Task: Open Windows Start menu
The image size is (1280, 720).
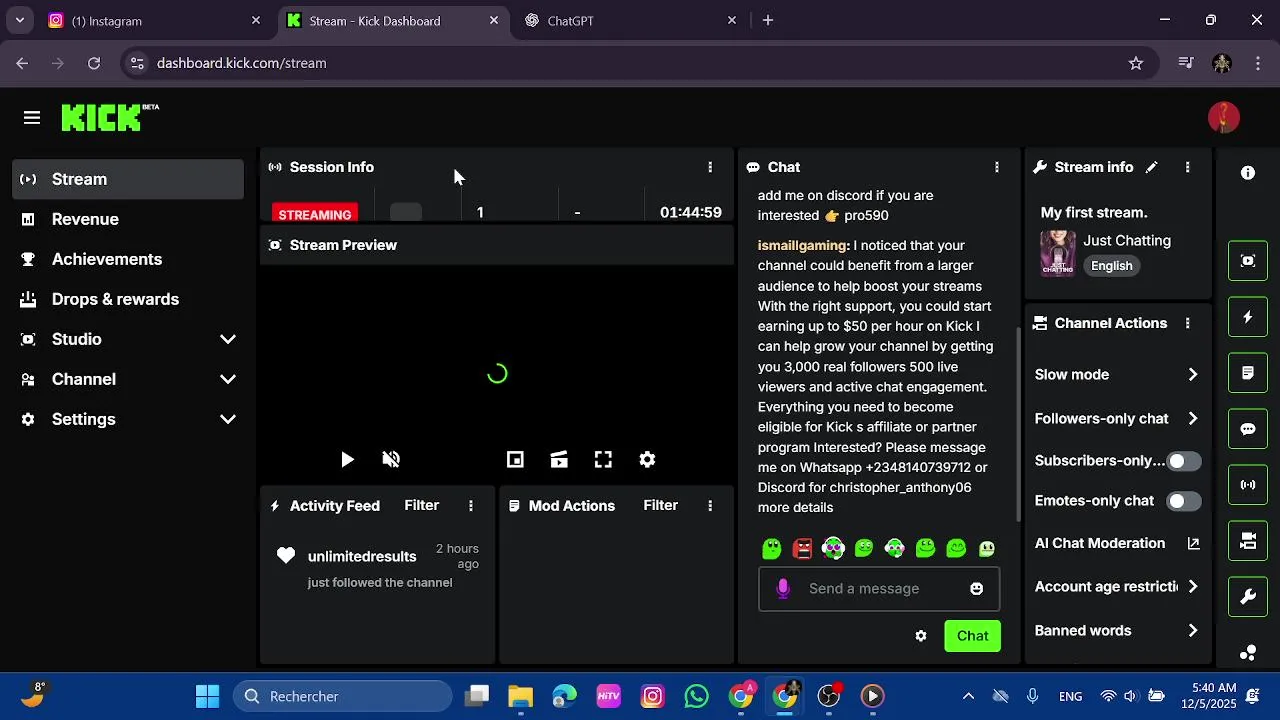Action: [208, 696]
